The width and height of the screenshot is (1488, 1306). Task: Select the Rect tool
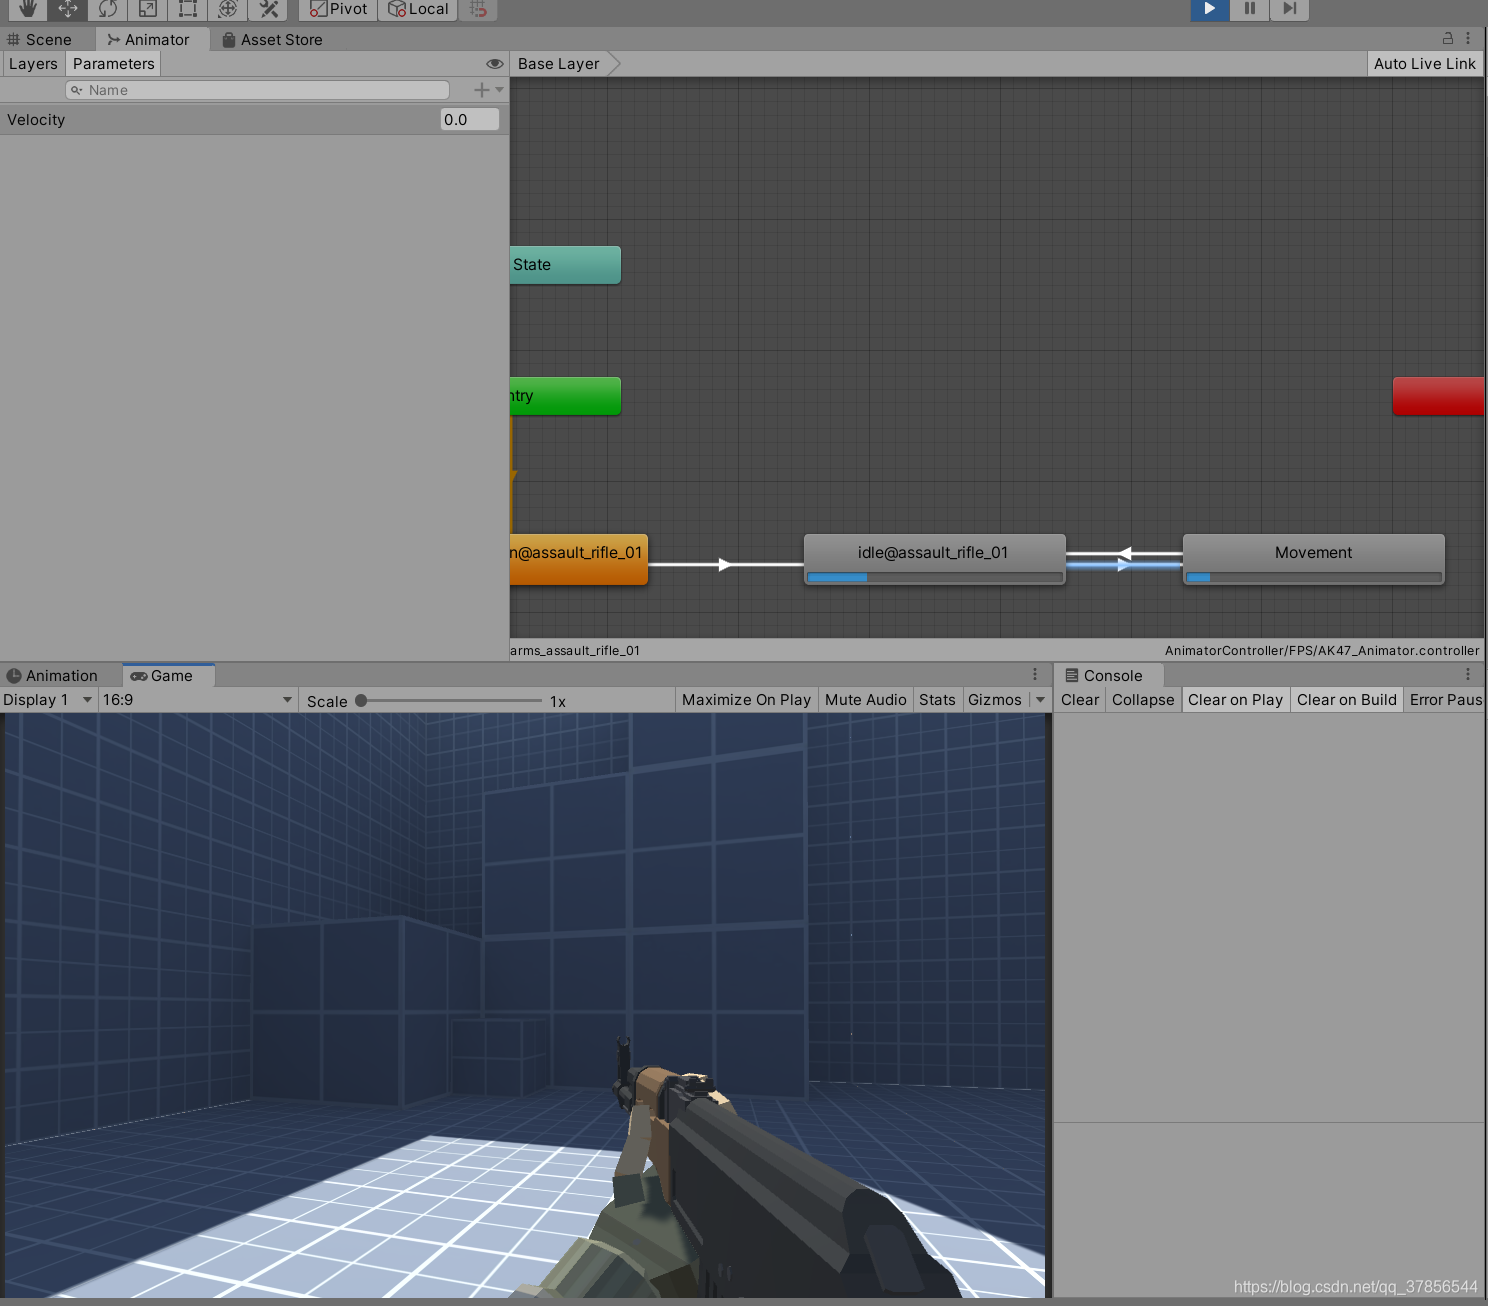(187, 9)
